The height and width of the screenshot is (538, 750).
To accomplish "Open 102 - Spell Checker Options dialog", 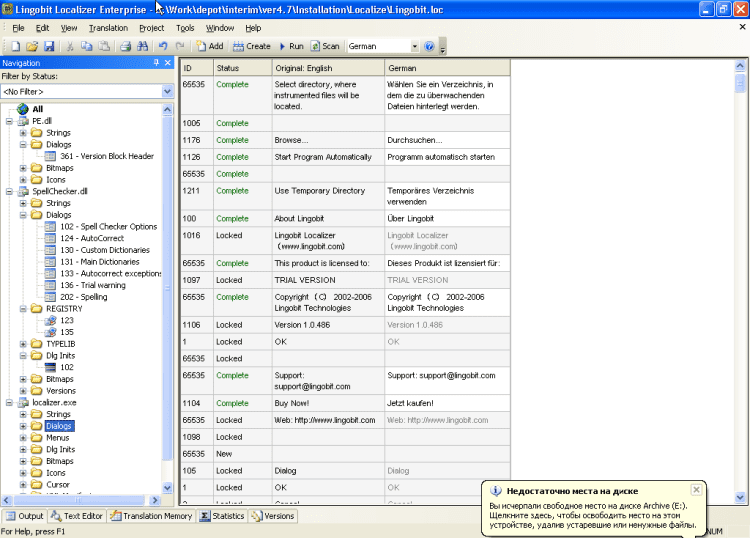I will click(101, 227).
